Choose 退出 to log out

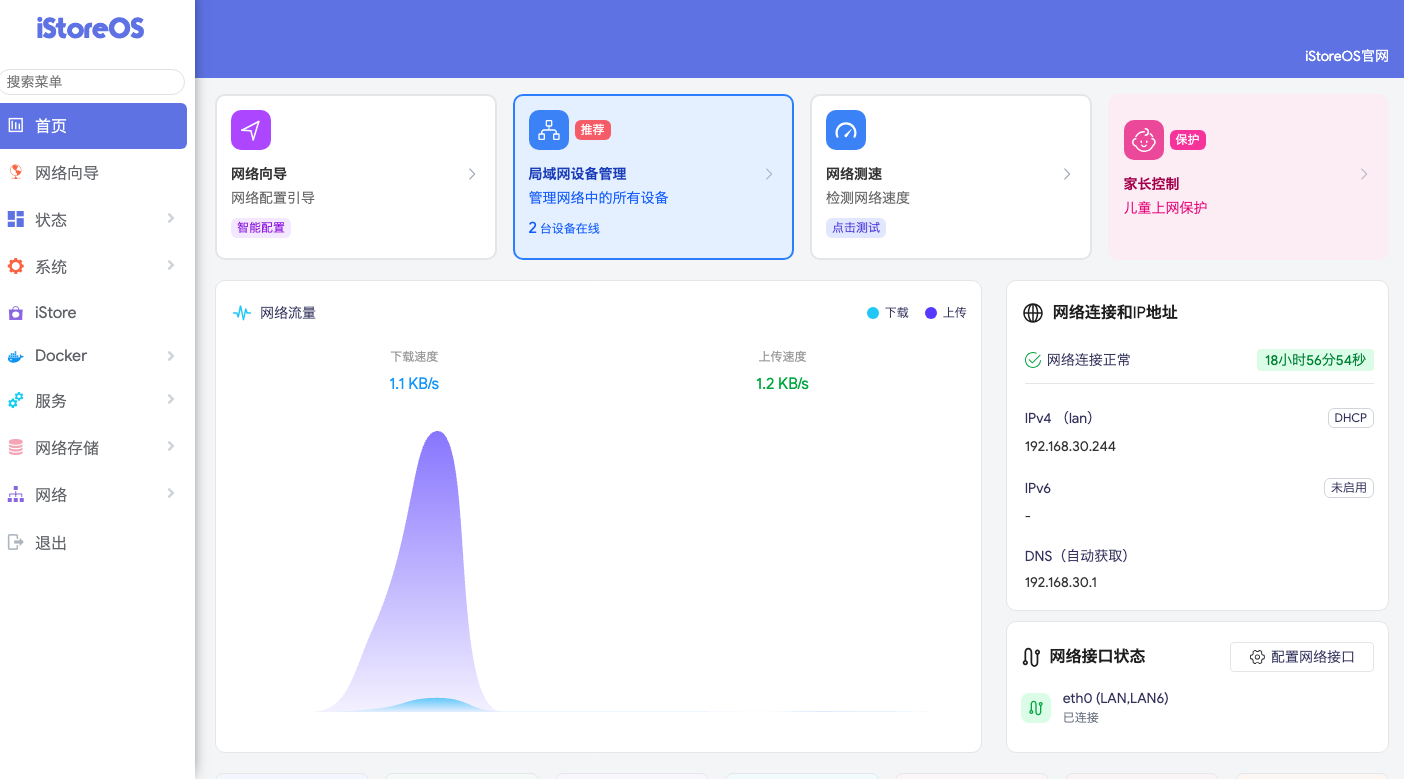tap(93, 543)
